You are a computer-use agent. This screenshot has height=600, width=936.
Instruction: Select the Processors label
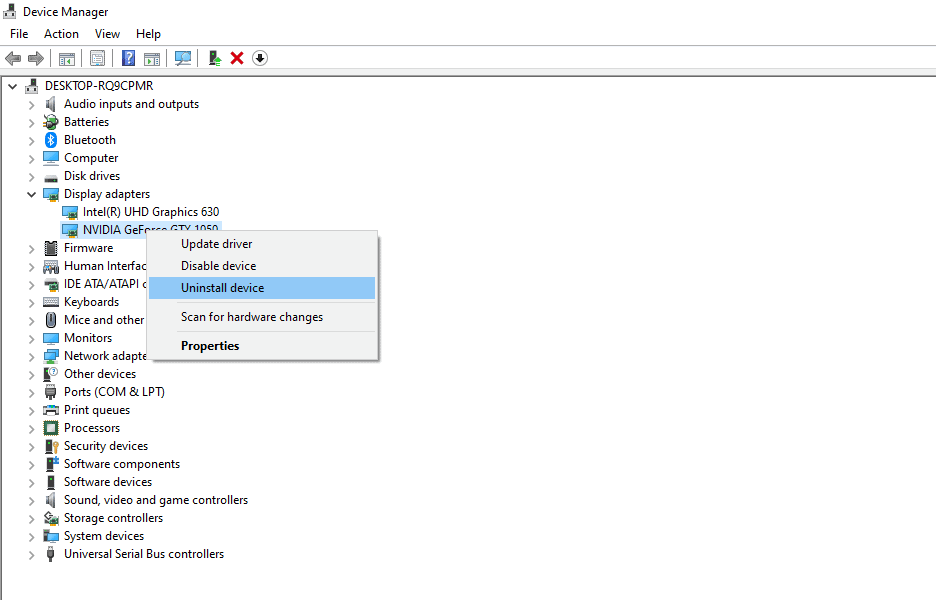(x=92, y=428)
